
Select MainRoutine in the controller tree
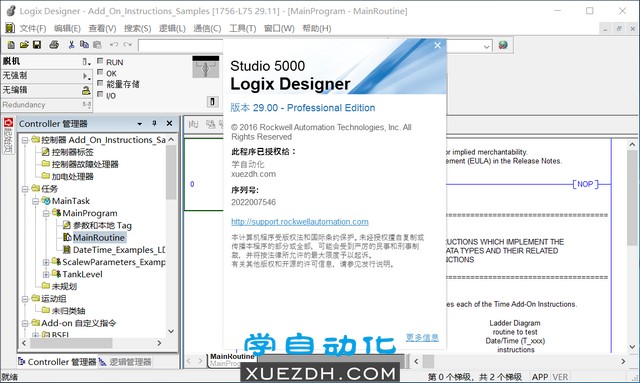(x=99, y=238)
